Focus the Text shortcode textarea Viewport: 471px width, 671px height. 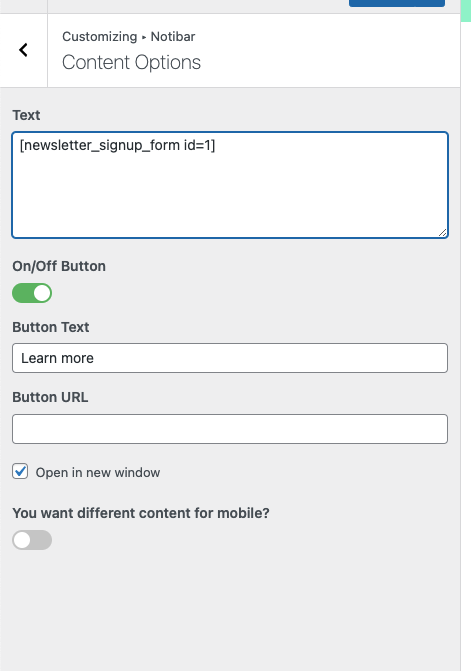point(230,185)
